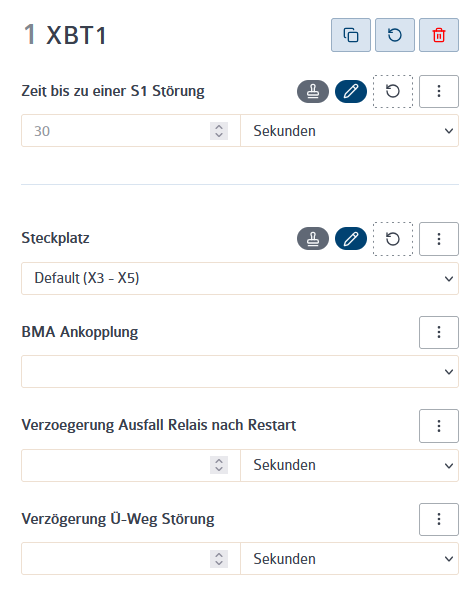This screenshot has height=593, width=475.
Task: Open unit dropdown for Verzoegerung Ausfall Relais
Action: tap(349, 465)
